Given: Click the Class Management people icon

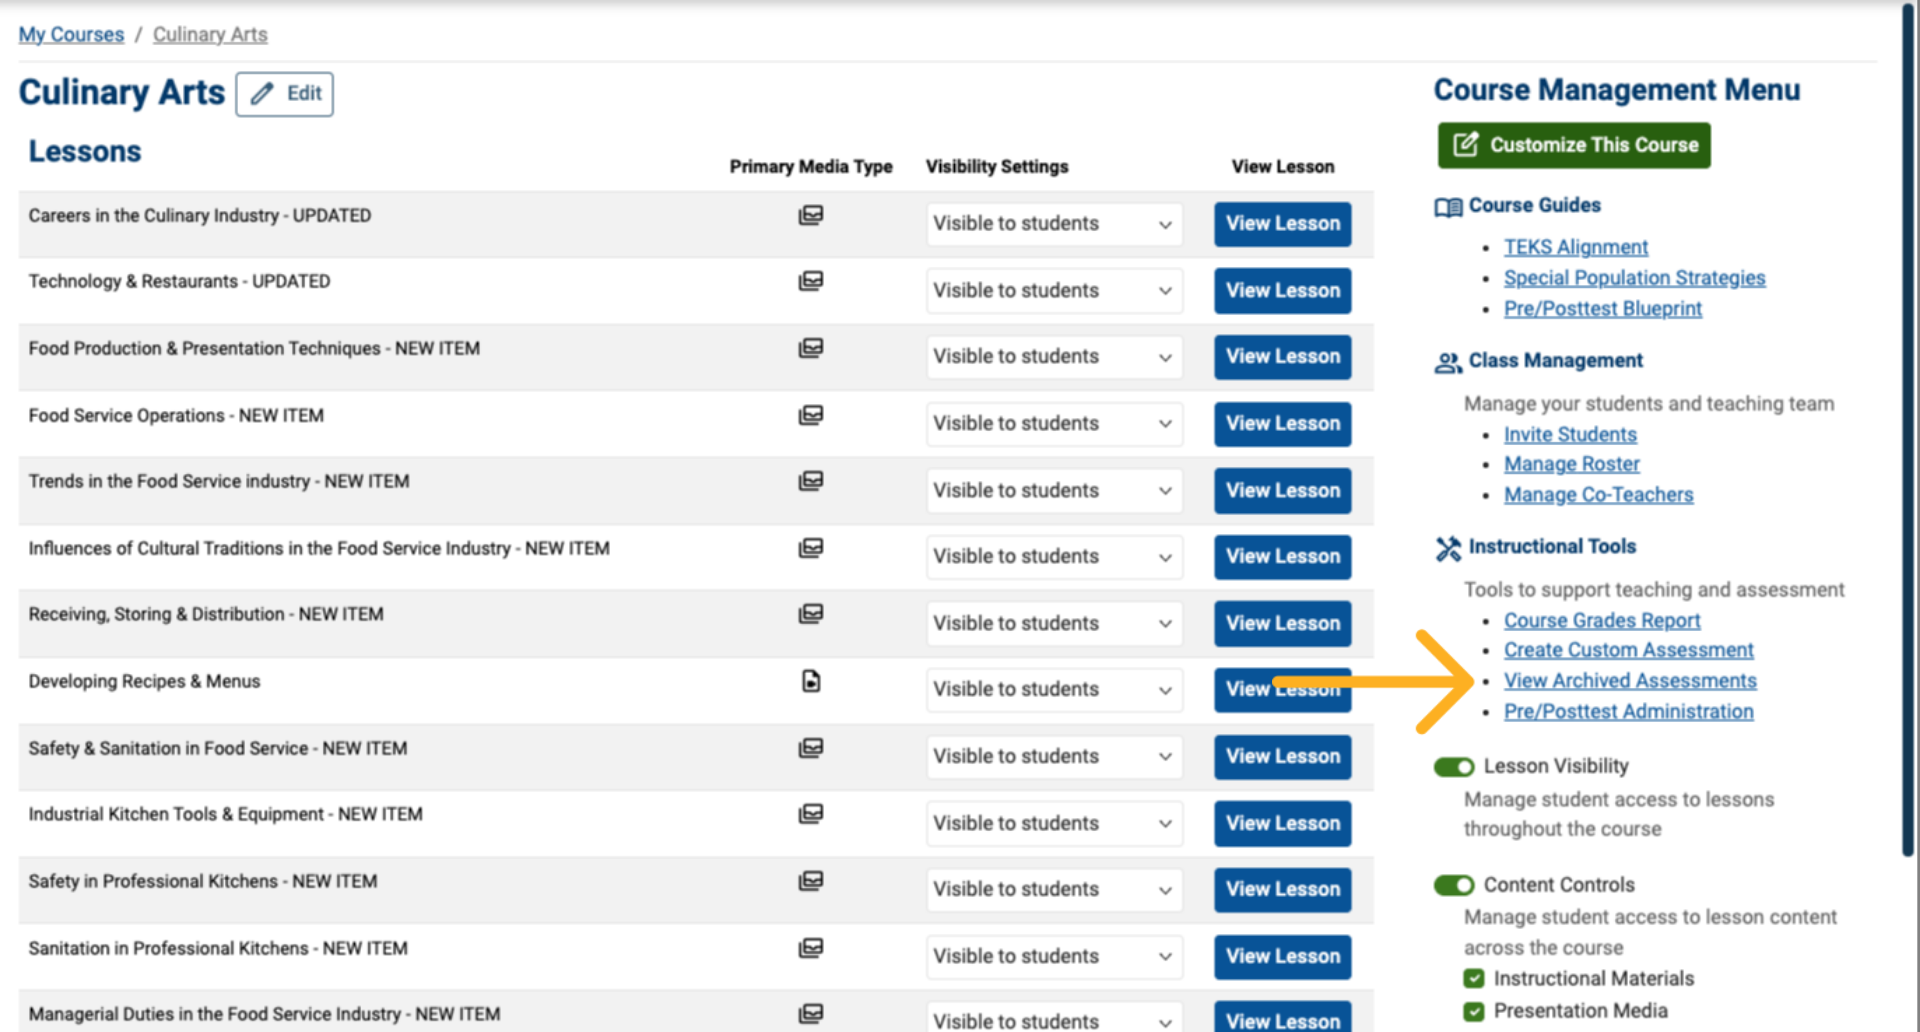Looking at the screenshot, I should pyautogui.click(x=1447, y=362).
